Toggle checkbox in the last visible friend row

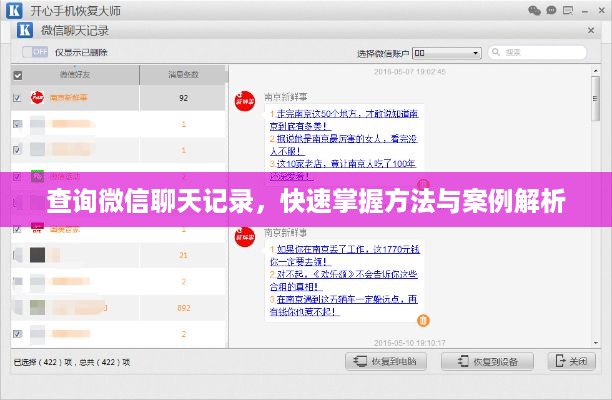[17, 334]
